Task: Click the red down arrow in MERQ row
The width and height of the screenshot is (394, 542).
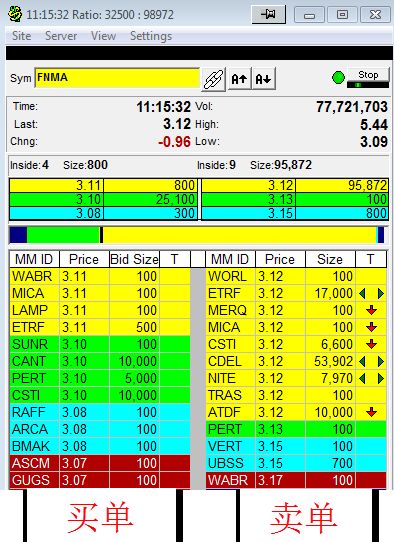Action: pos(372,310)
